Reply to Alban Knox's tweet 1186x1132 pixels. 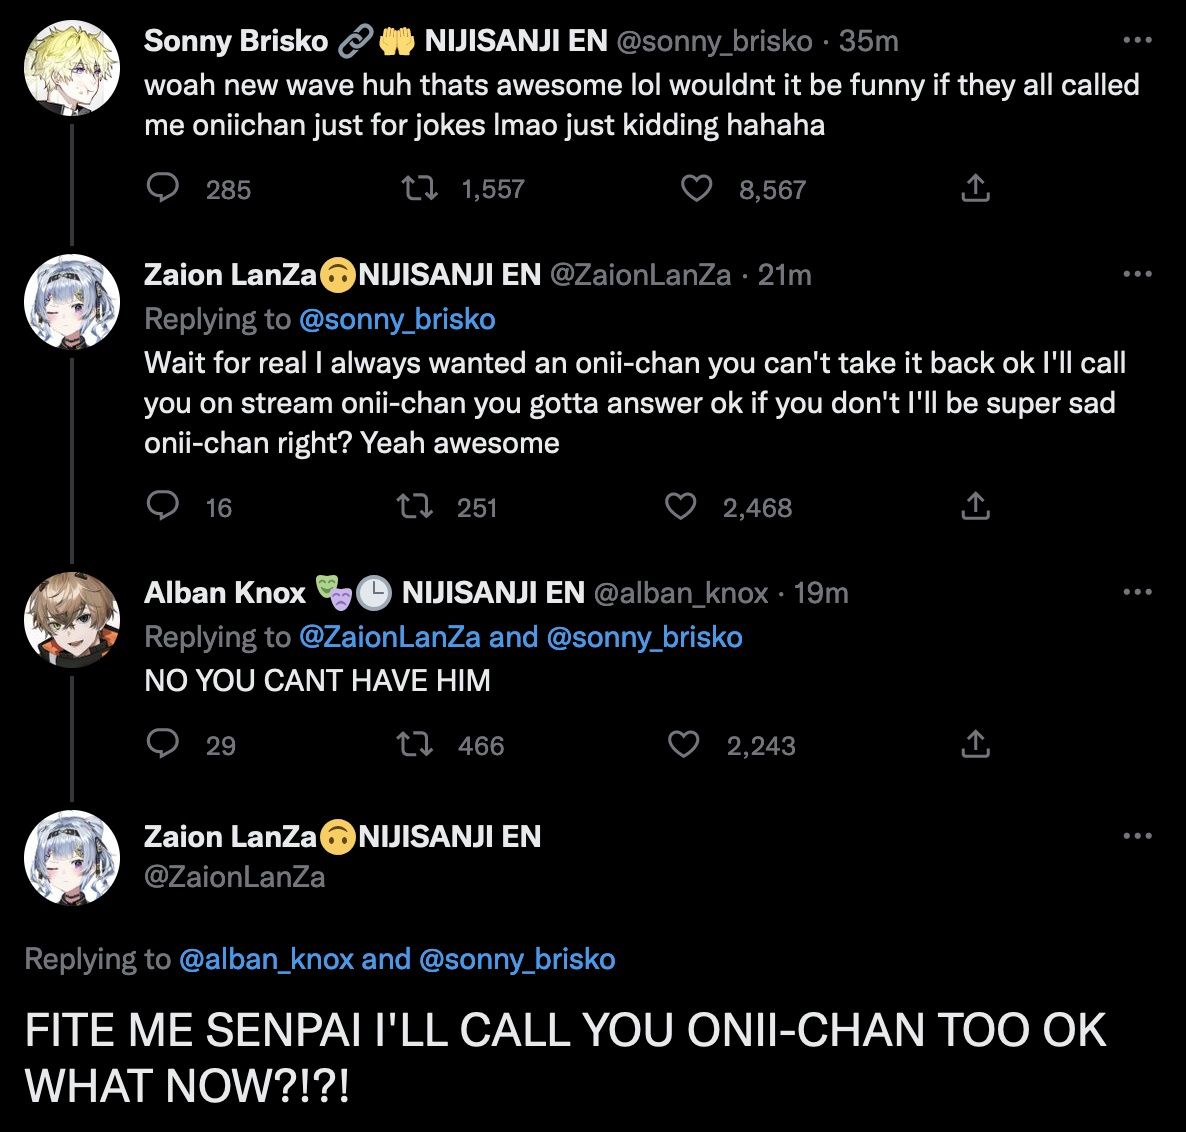pyautogui.click(x=162, y=744)
